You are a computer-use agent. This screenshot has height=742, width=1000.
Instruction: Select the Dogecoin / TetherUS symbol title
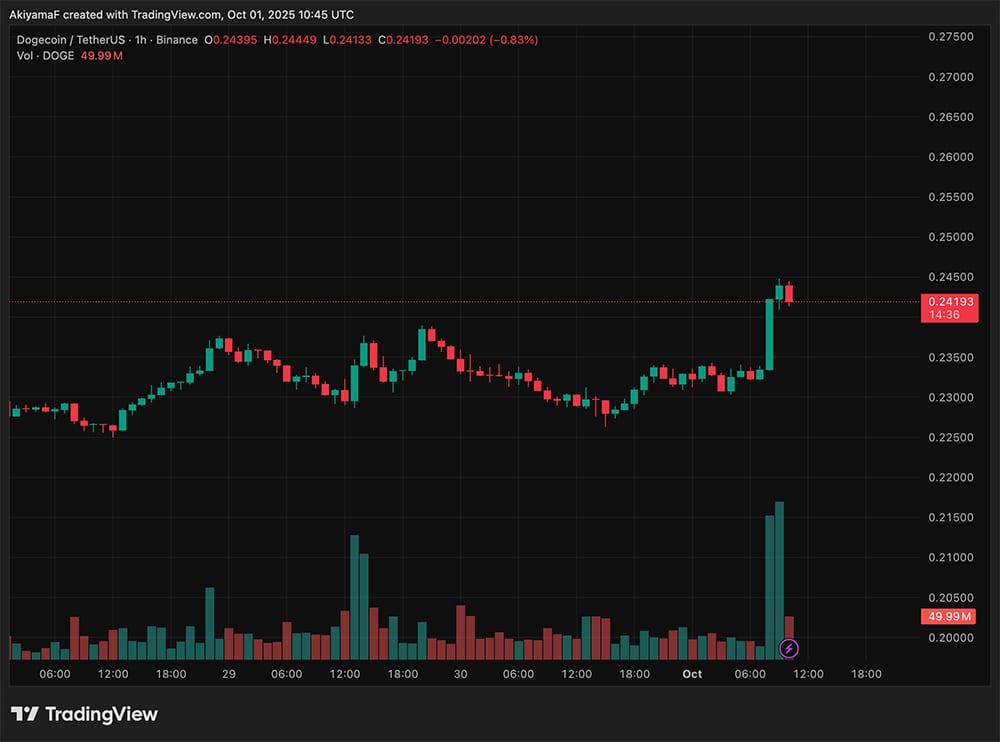[x=71, y=40]
